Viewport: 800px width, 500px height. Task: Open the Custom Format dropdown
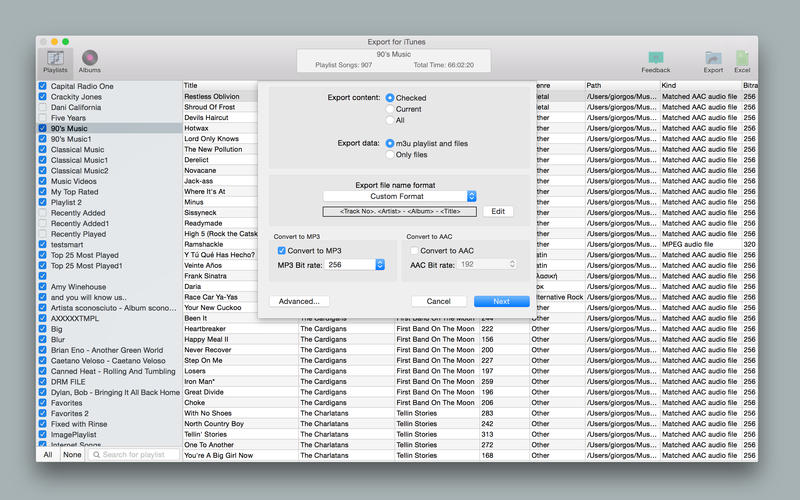click(400, 196)
